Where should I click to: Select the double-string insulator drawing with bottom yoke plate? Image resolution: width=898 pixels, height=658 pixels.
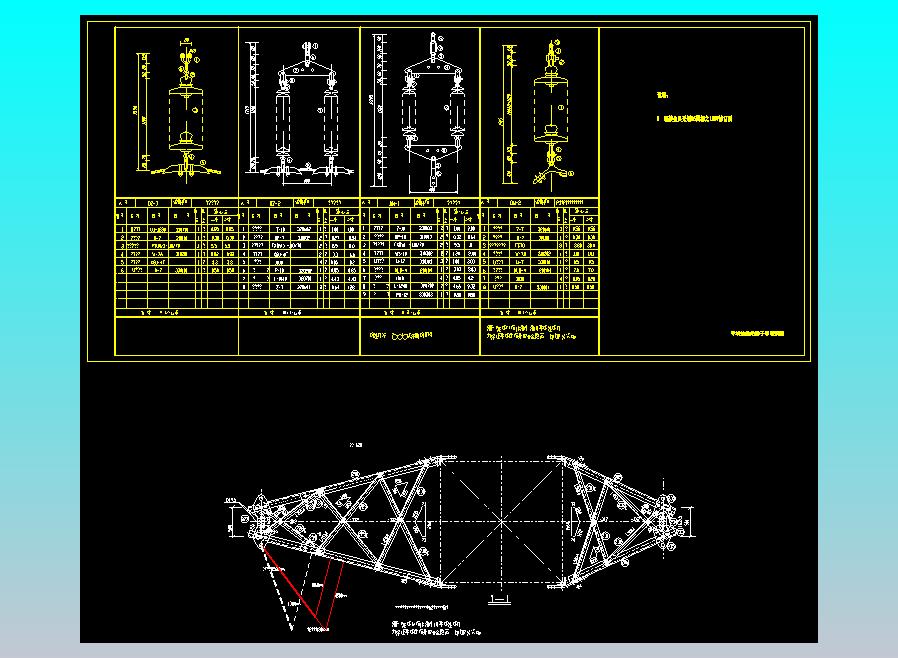(419, 112)
